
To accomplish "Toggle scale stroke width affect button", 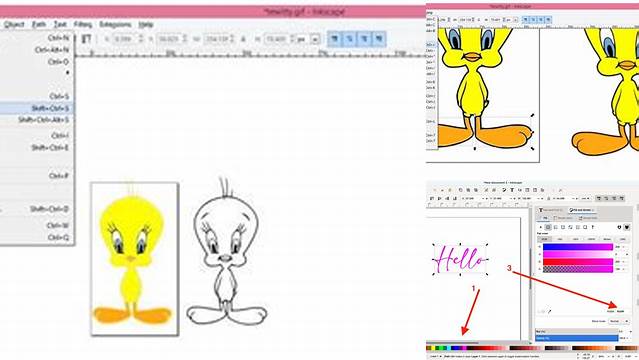I will 335,39.
